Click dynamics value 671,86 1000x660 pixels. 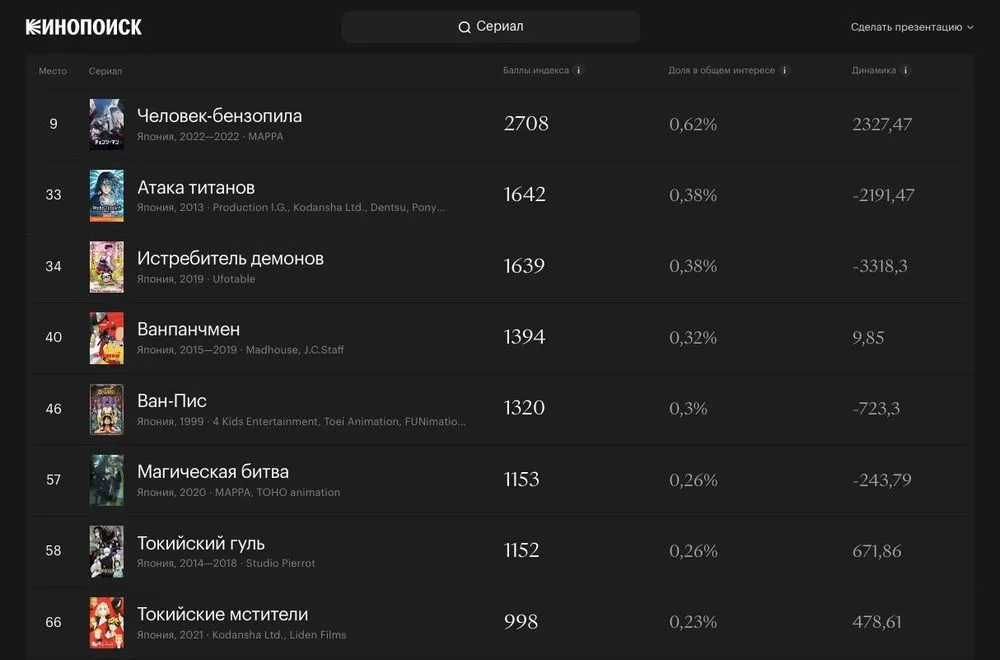pyautogui.click(x=877, y=551)
